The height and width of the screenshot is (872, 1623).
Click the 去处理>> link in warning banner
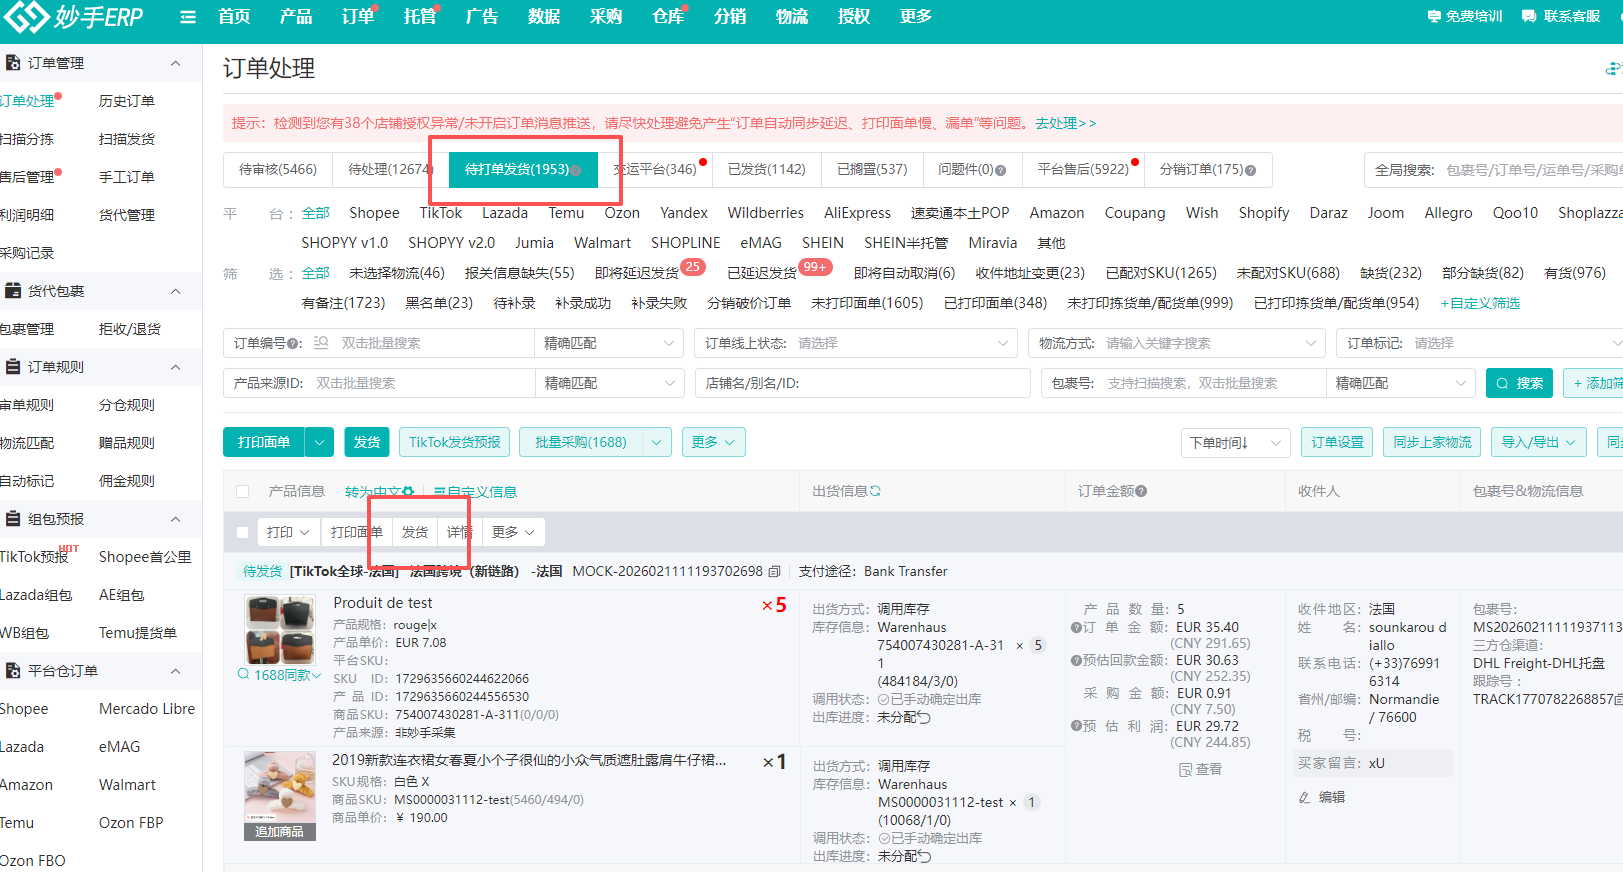tap(1065, 123)
